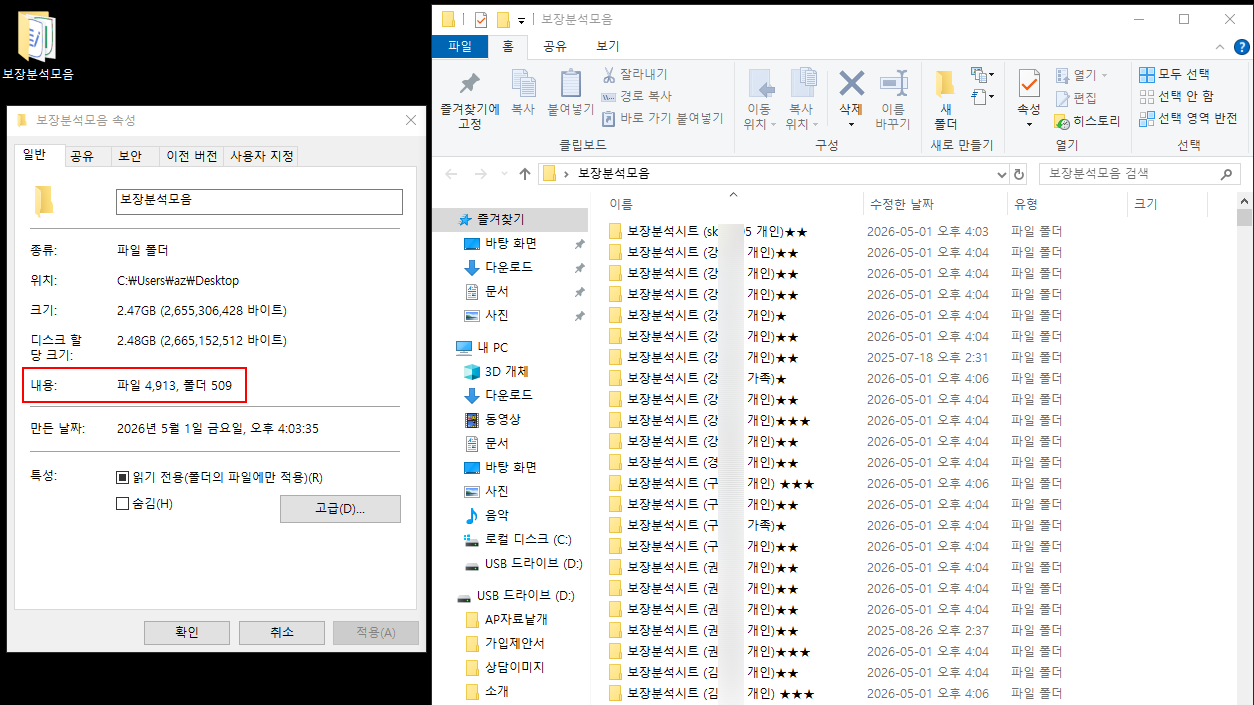1254x705 pixels.
Task: Expand the 속성 dropdown arrow in ribbon
Action: coord(1029,124)
